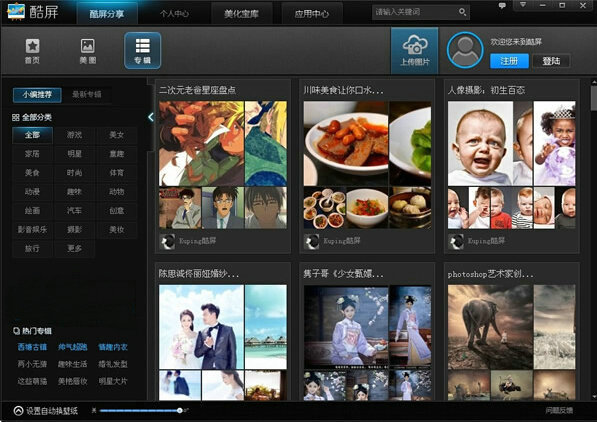Select the 家居 category filter
The image size is (597, 422).
click(32, 154)
